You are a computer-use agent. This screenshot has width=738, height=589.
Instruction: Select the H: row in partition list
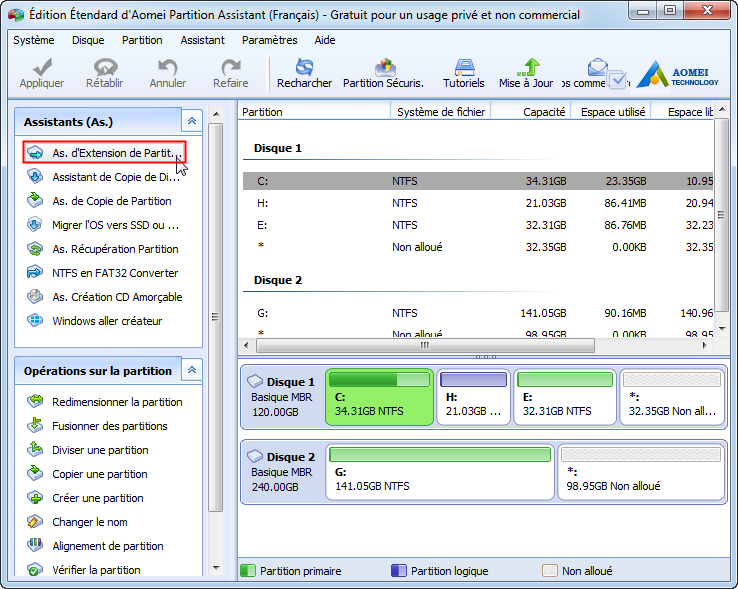click(x=478, y=203)
